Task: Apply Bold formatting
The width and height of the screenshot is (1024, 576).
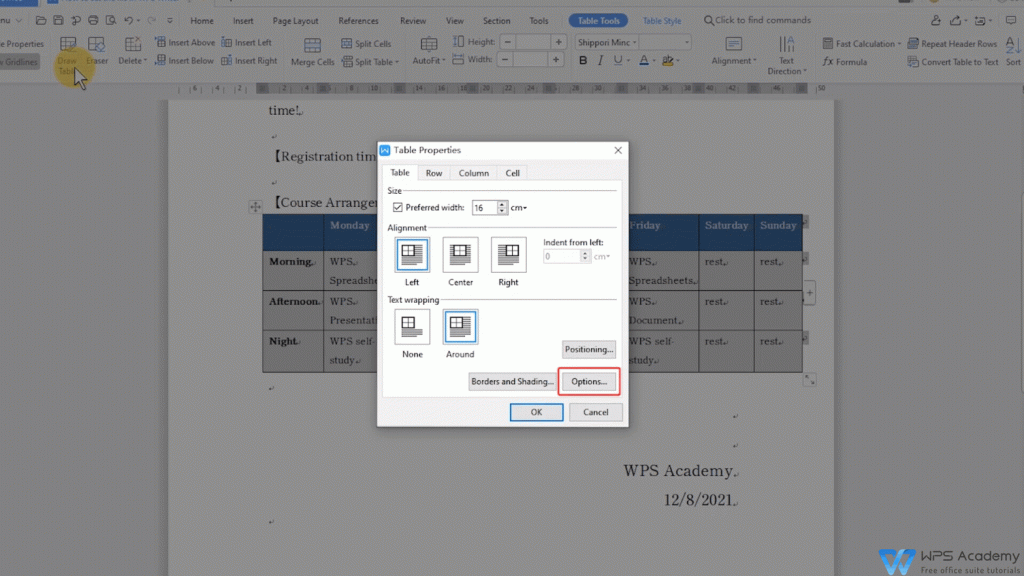Action: pos(583,61)
